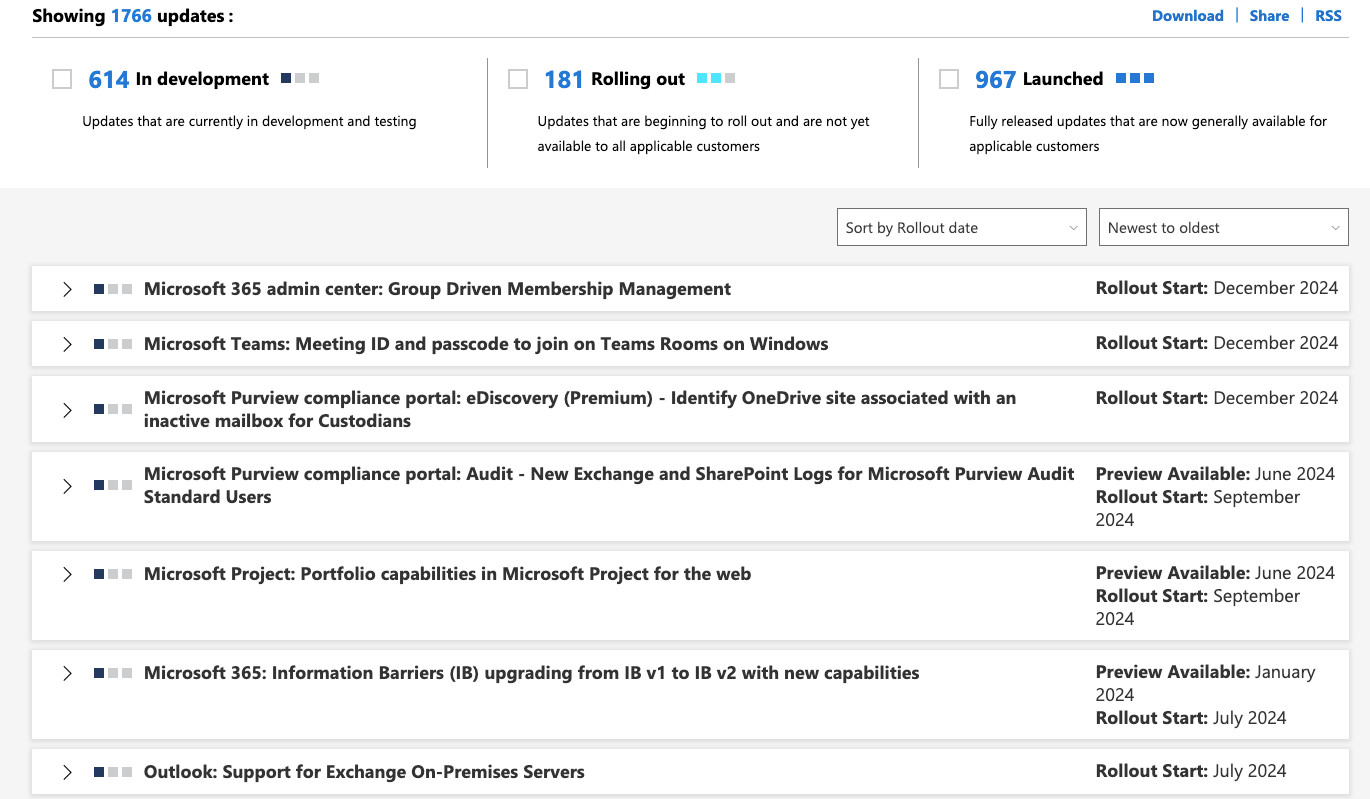Open the Sort by Rollout date dropdown

tap(962, 227)
